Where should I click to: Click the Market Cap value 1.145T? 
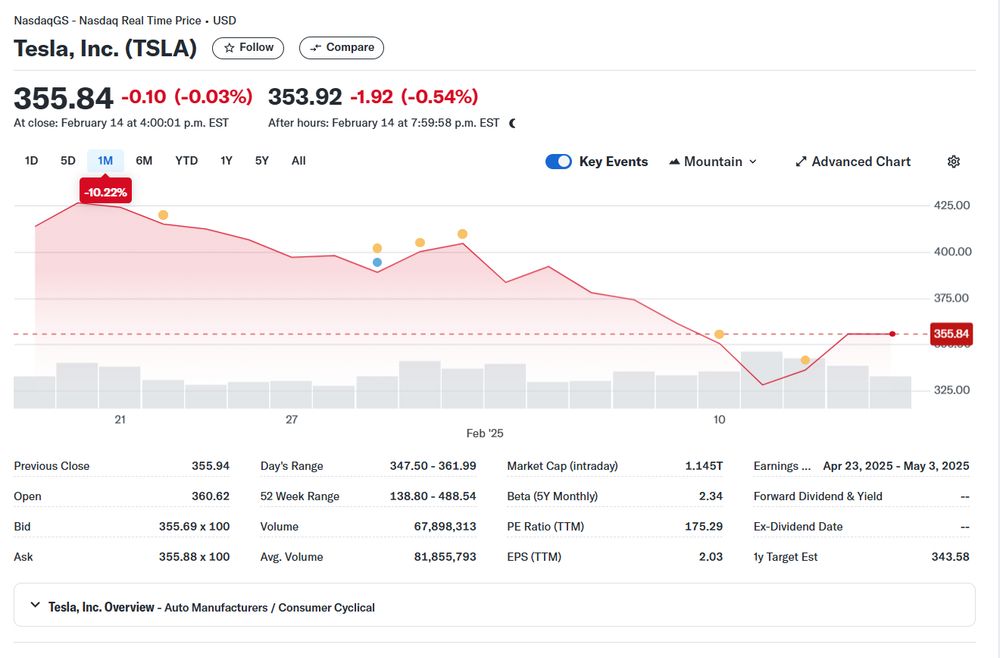point(704,466)
